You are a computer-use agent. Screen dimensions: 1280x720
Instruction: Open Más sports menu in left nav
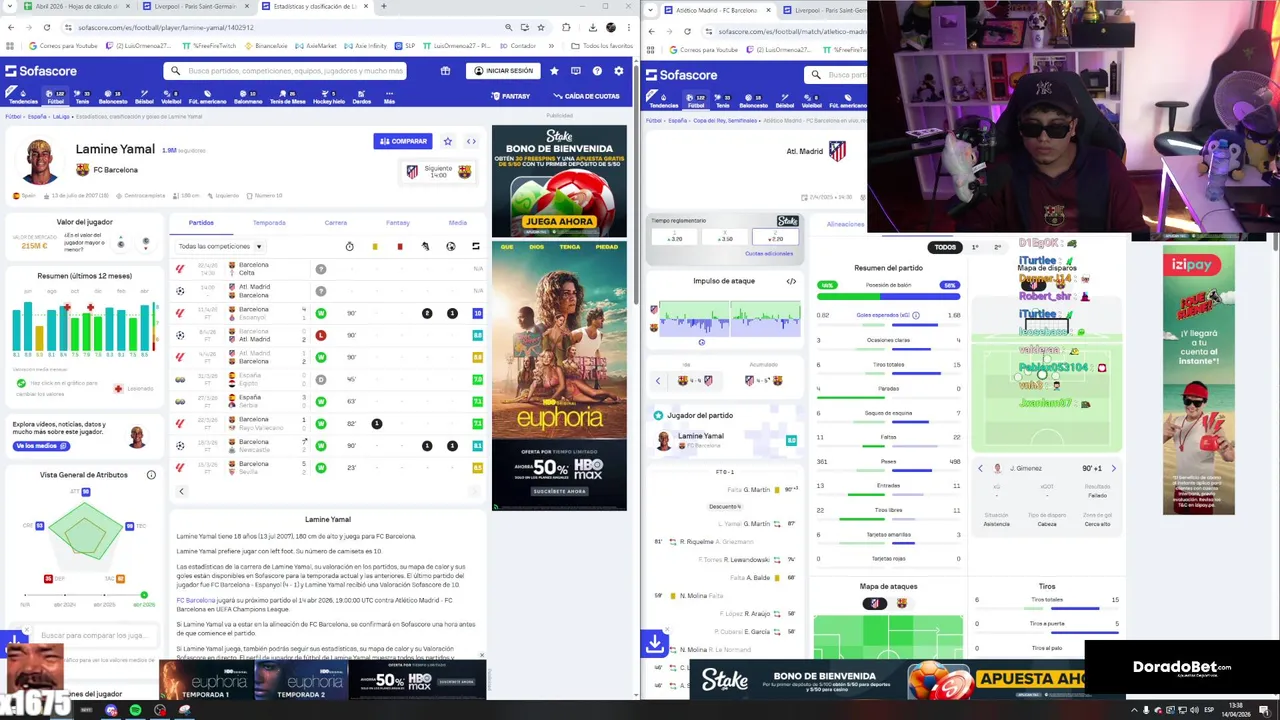(389, 97)
